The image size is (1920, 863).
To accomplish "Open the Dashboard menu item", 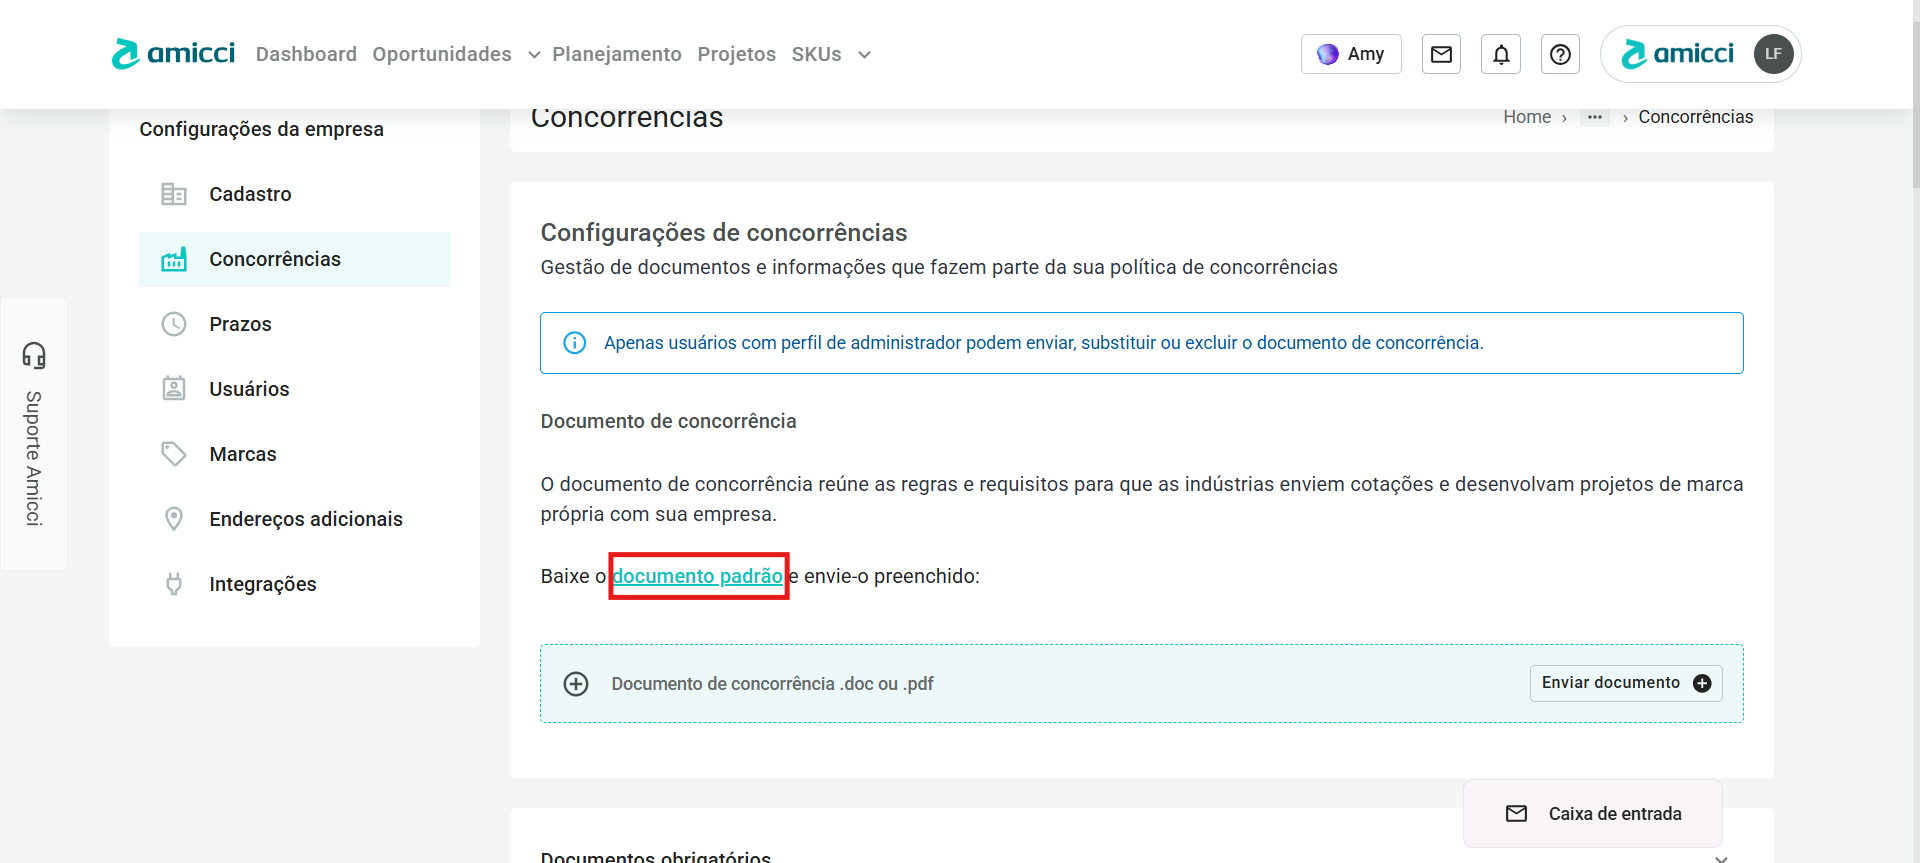I will point(306,54).
